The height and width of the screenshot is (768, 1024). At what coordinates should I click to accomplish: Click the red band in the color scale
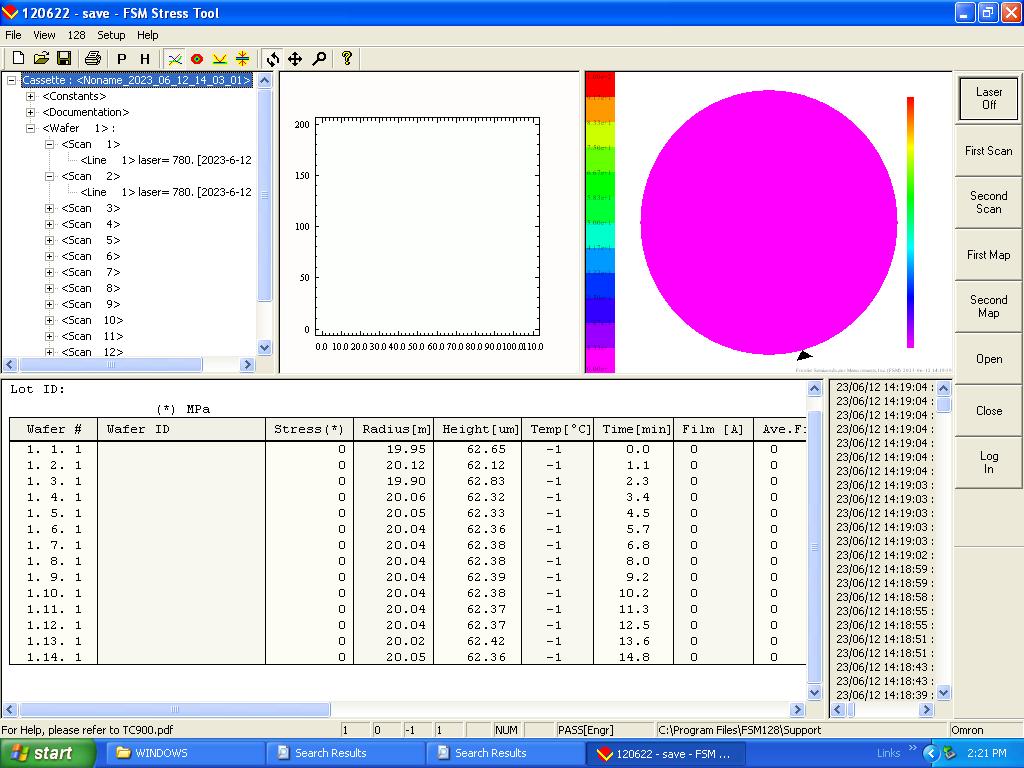(x=600, y=85)
